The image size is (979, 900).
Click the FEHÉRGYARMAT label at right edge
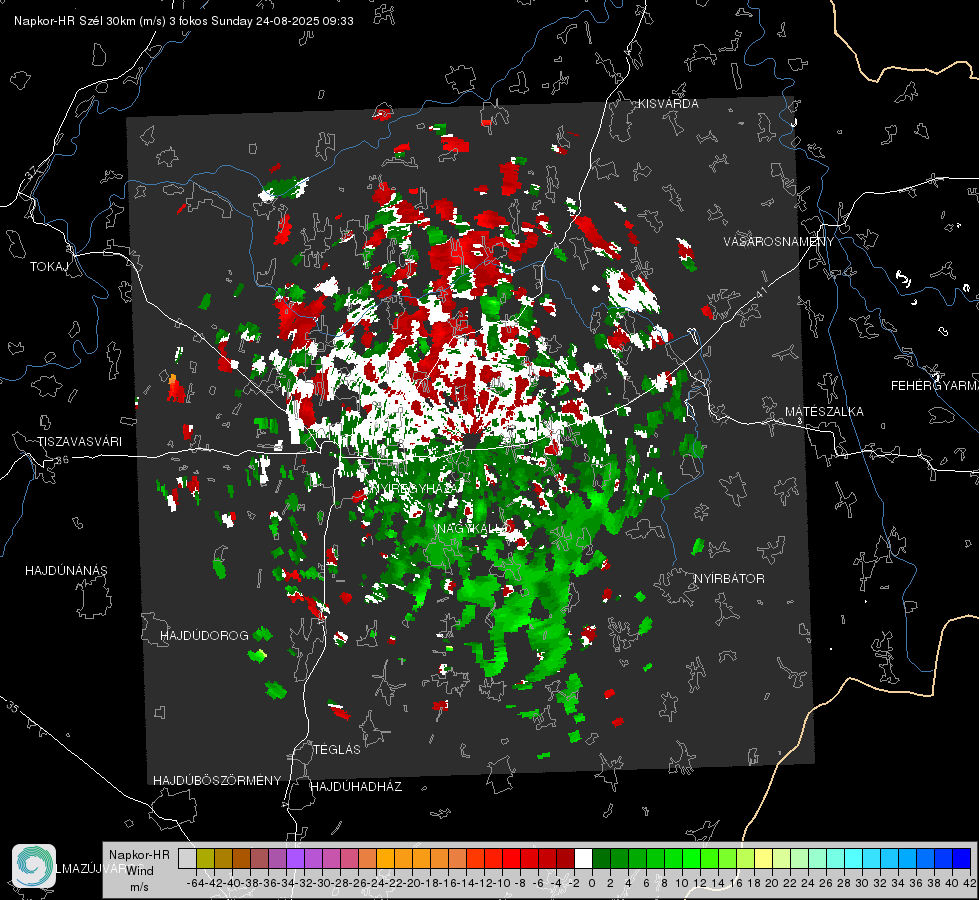pos(935,386)
